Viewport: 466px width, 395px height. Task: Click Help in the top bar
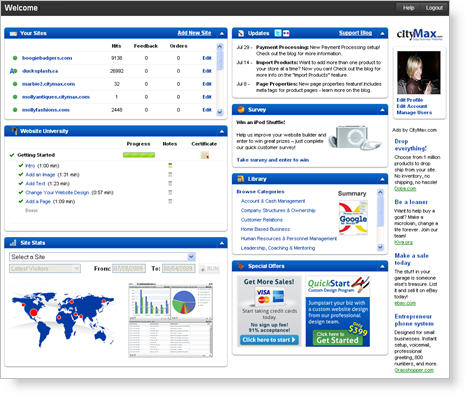pyautogui.click(x=408, y=8)
